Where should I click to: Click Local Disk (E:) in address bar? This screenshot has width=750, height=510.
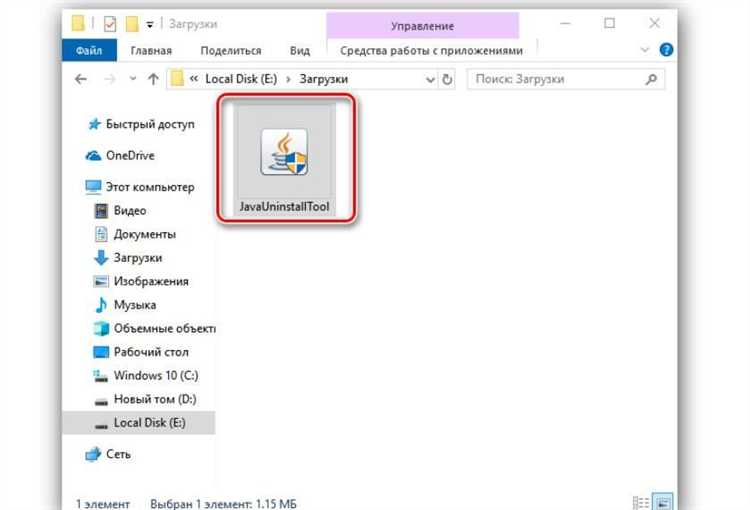click(x=241, y=79)
